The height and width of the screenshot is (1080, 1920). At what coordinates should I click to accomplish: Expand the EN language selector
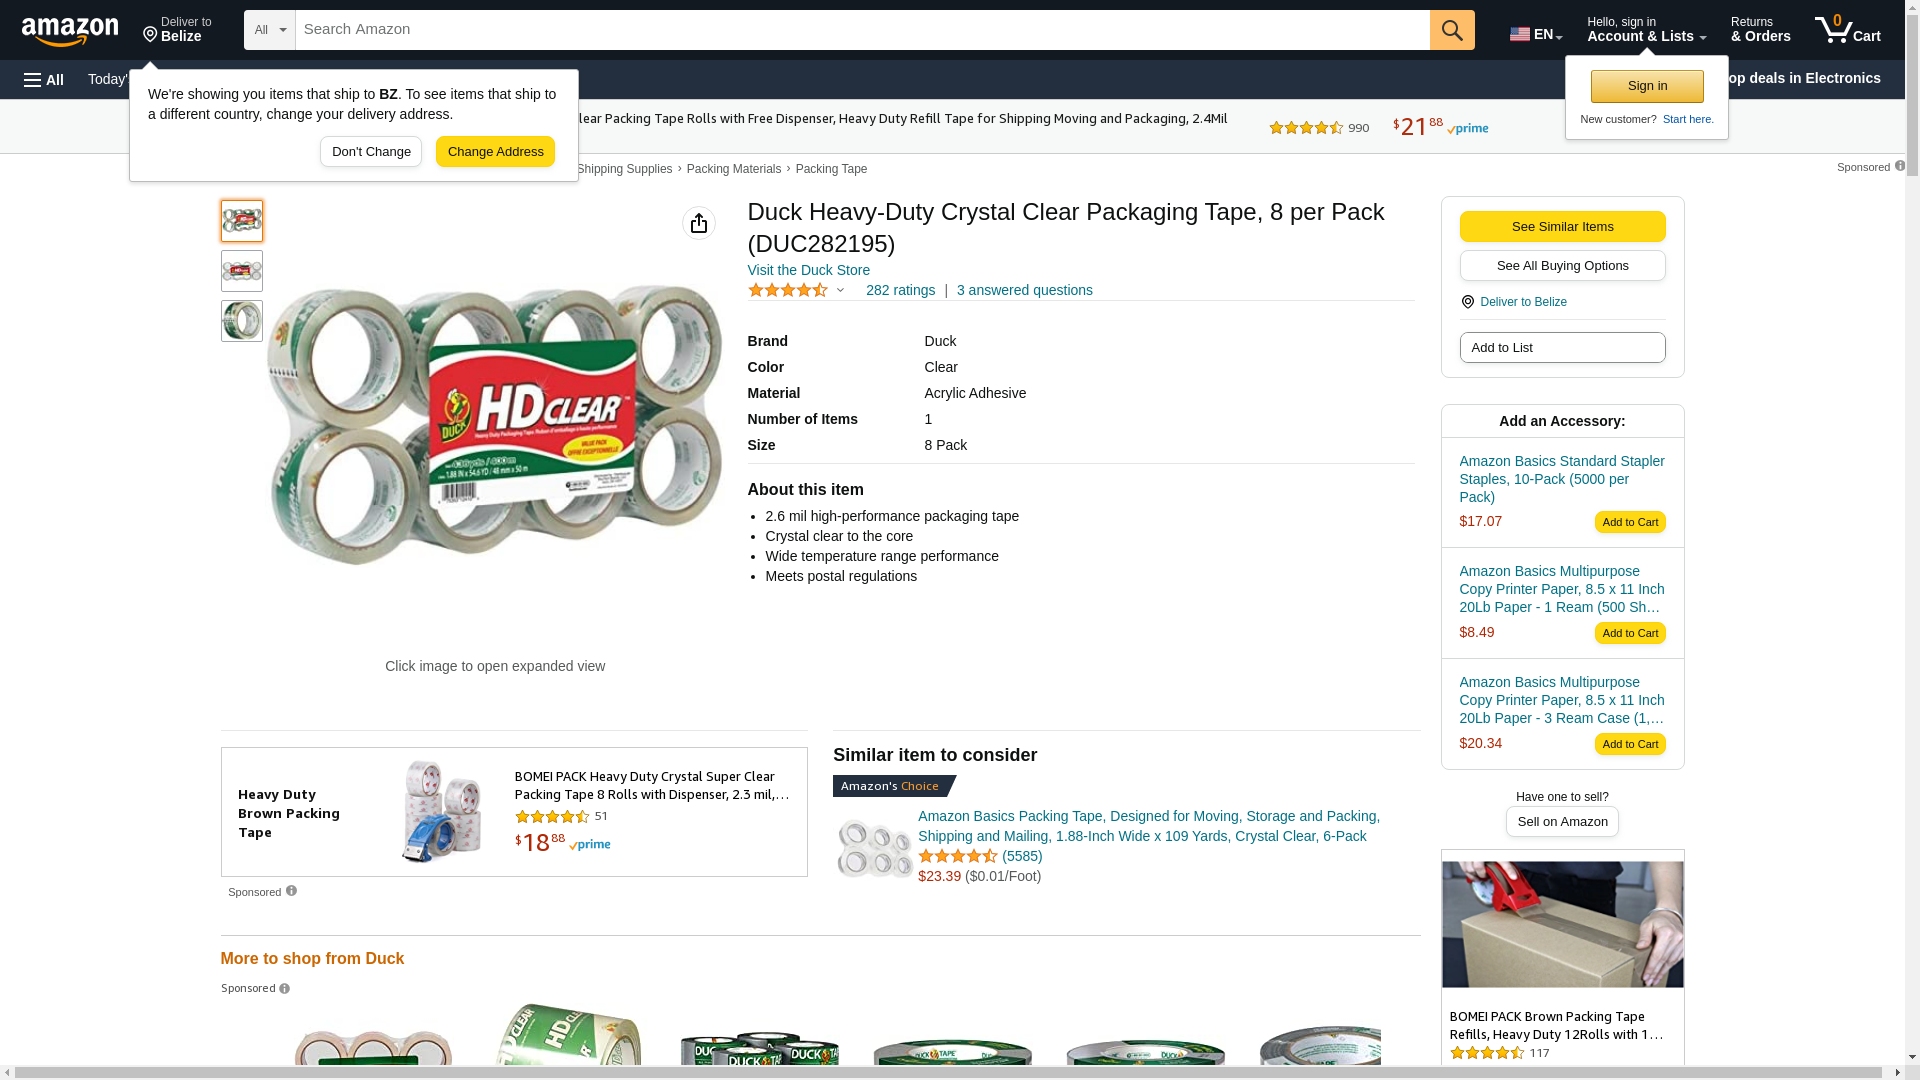click(1535, 34)
